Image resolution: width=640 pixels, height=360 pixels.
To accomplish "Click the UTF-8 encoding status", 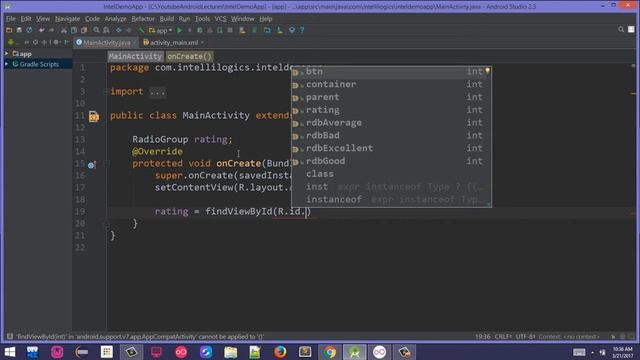I will 525,337.
